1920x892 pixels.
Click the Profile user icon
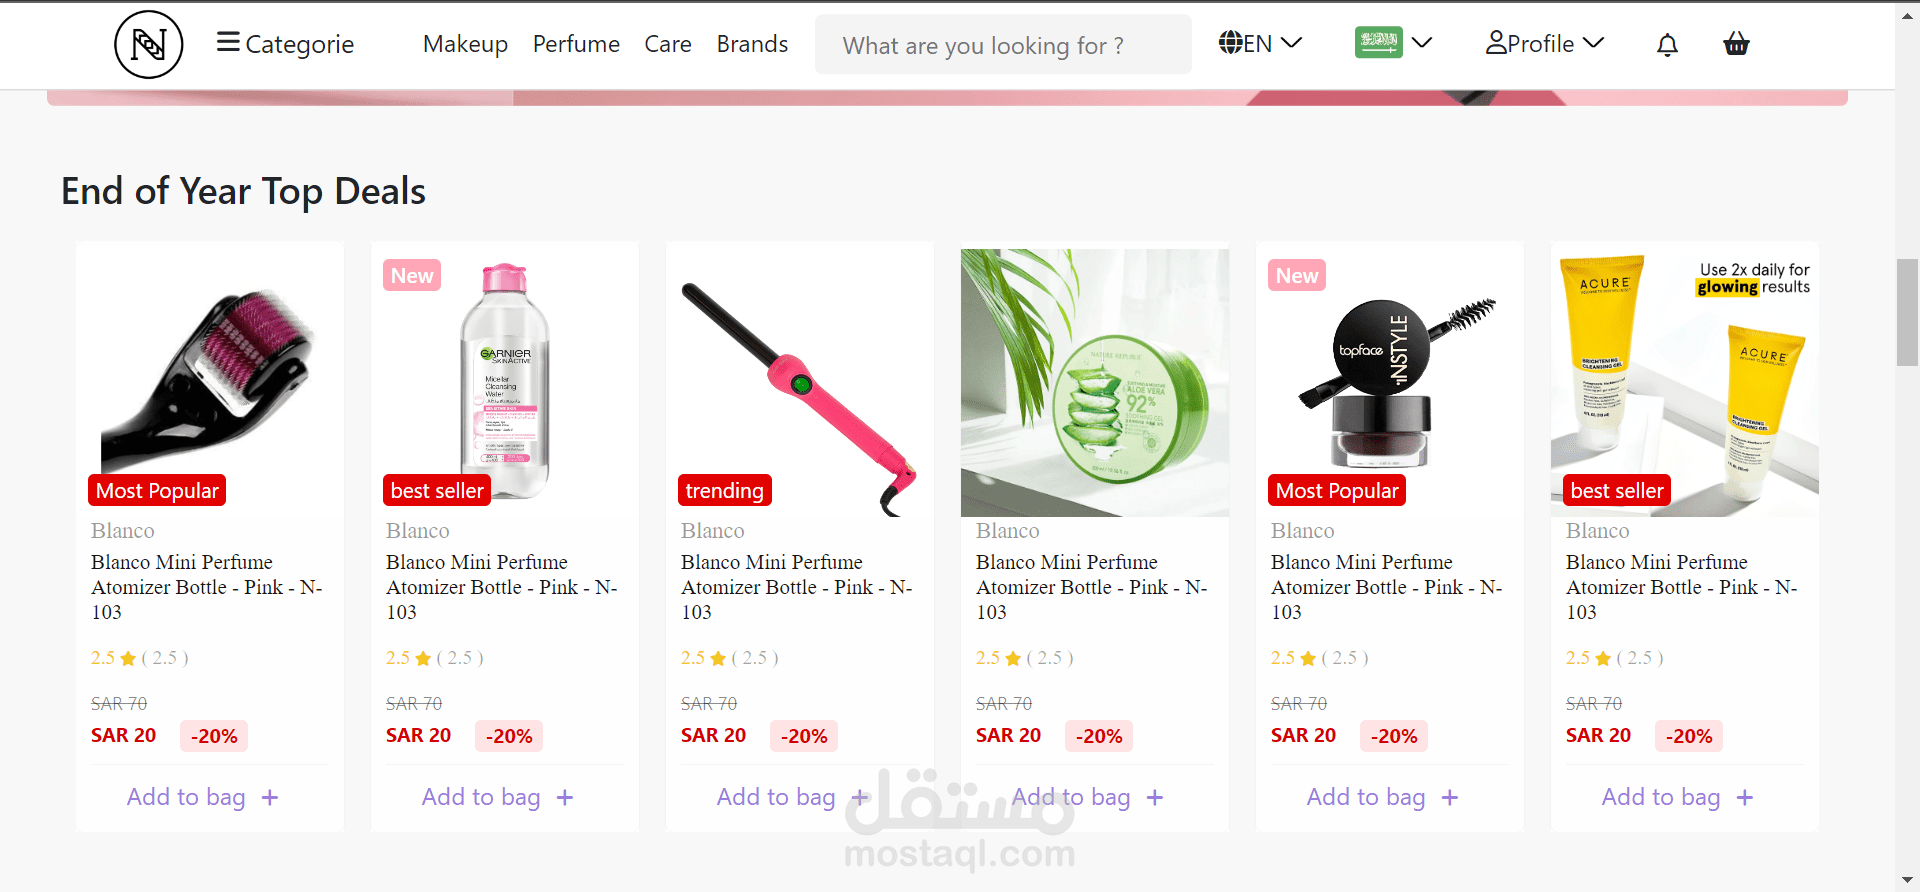[1496, 43]
